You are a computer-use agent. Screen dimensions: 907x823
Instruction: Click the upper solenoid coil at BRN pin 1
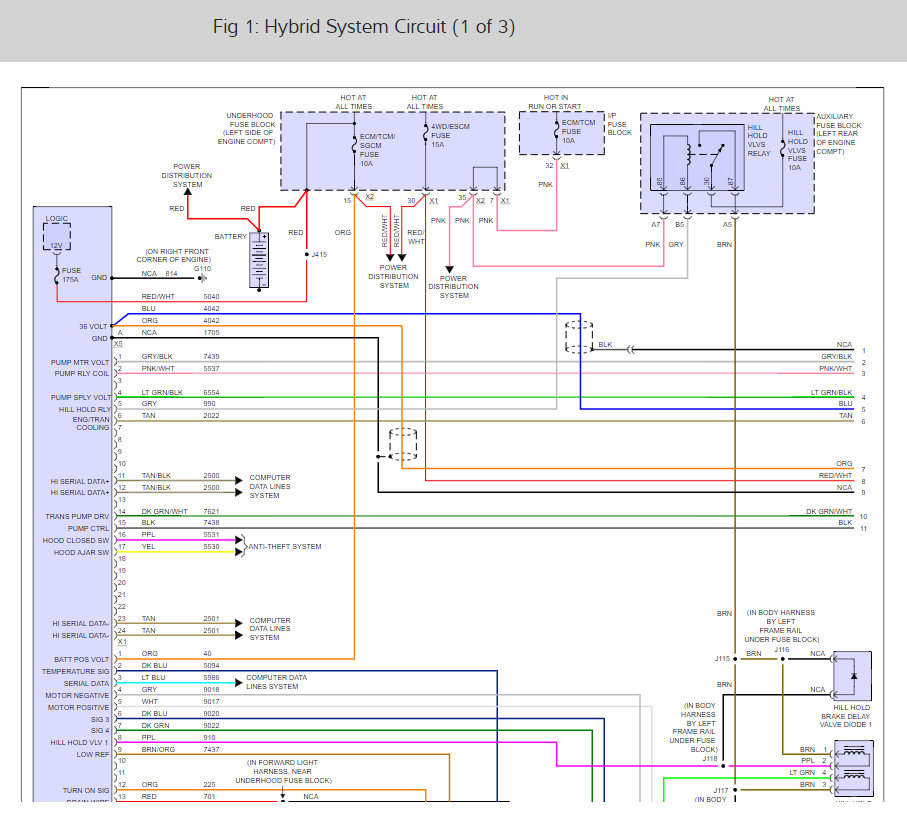pos(853,752)
